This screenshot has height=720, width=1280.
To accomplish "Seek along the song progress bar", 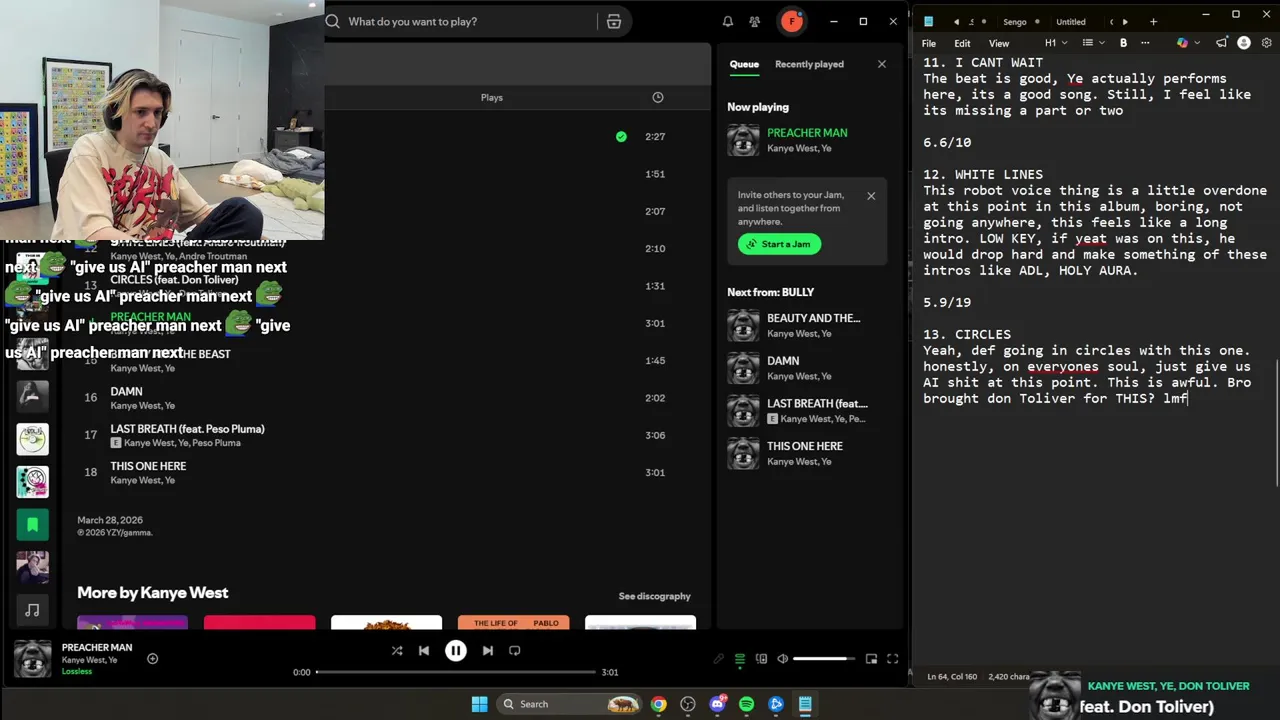I will click(x=456, y=672).
